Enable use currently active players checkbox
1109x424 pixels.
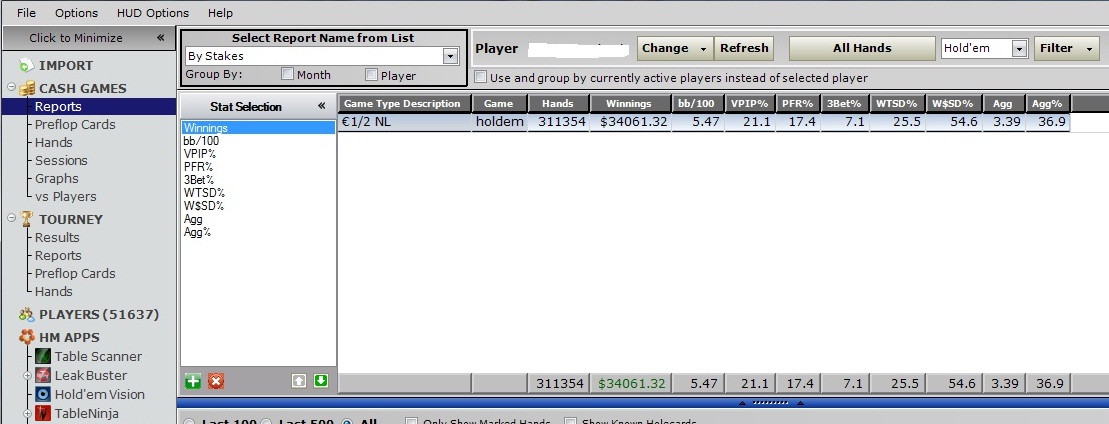pyautogui.click(x=481, y=76)
